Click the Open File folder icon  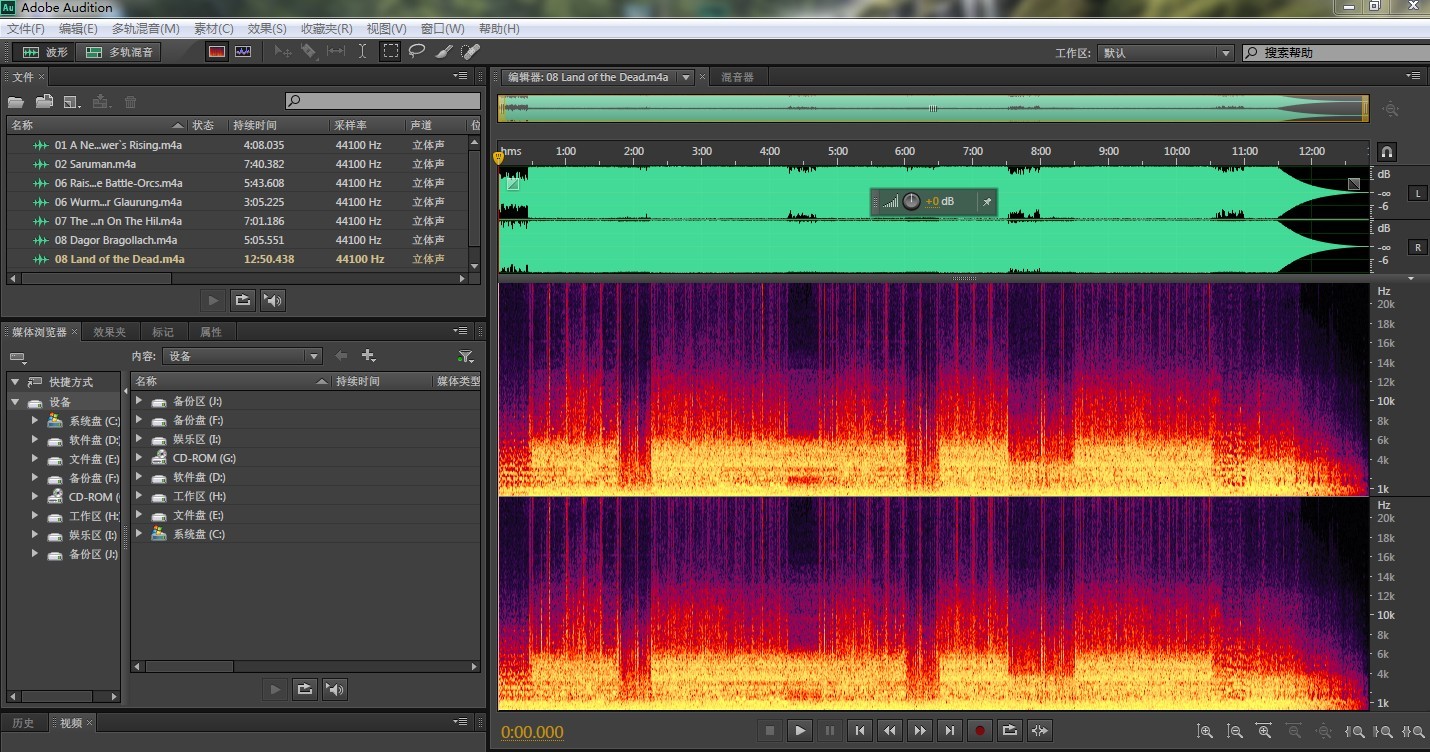(16, 102)
